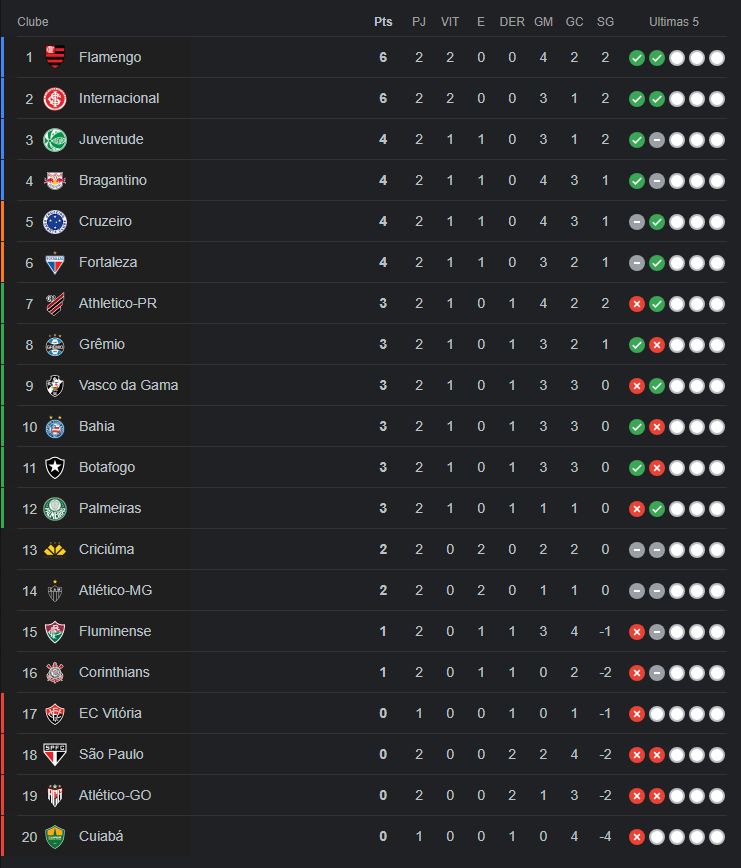Click the Cuiabá club crest
Image resolution: width=741 pixels, height=868 pixels.
55,836
